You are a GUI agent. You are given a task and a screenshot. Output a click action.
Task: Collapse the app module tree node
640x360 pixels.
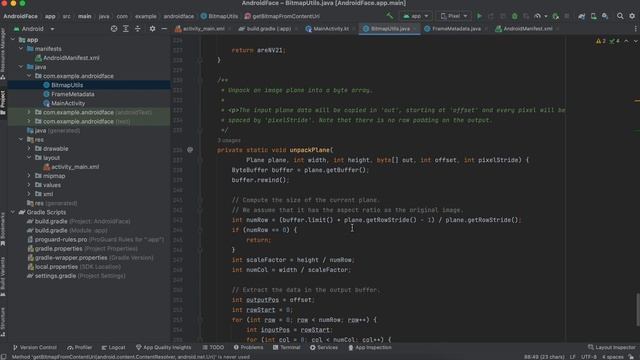(x=13, y=40)
